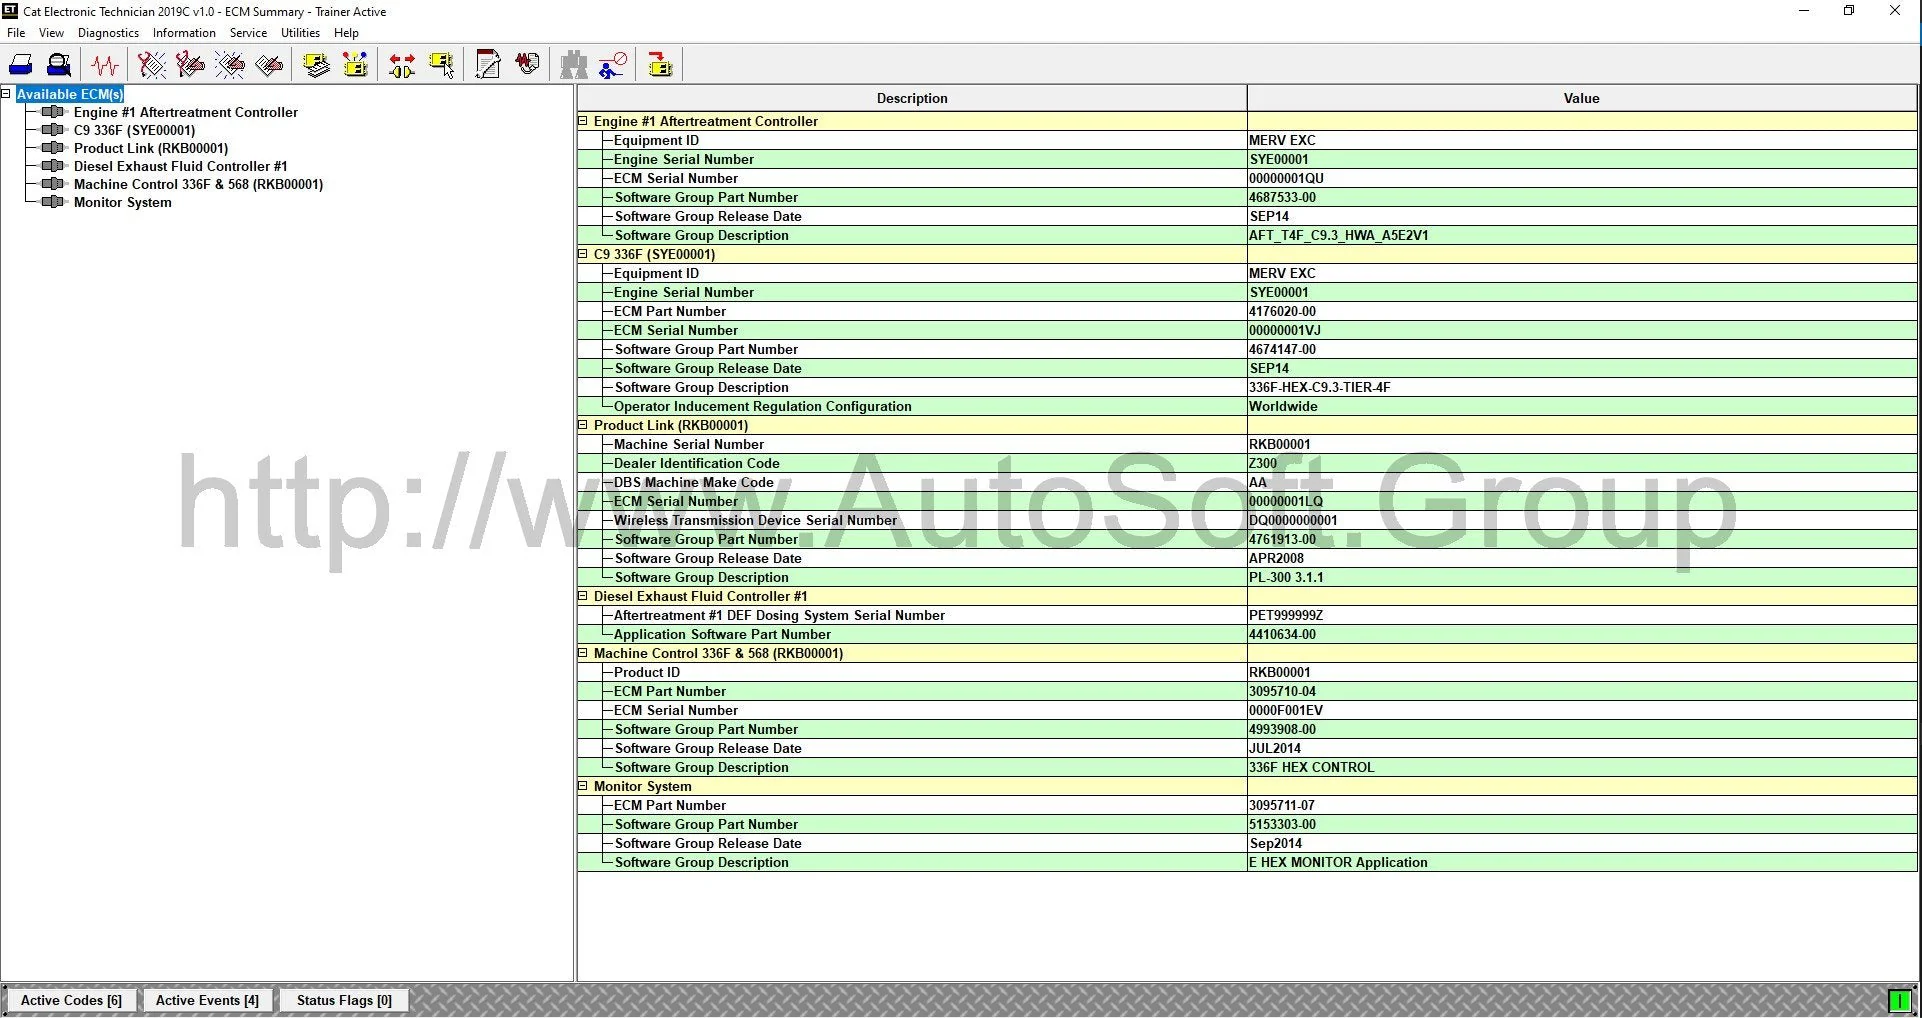1922x1018 pixels.
Task: Open Print Preview with the magnifier icon
Action: [59, 66]
